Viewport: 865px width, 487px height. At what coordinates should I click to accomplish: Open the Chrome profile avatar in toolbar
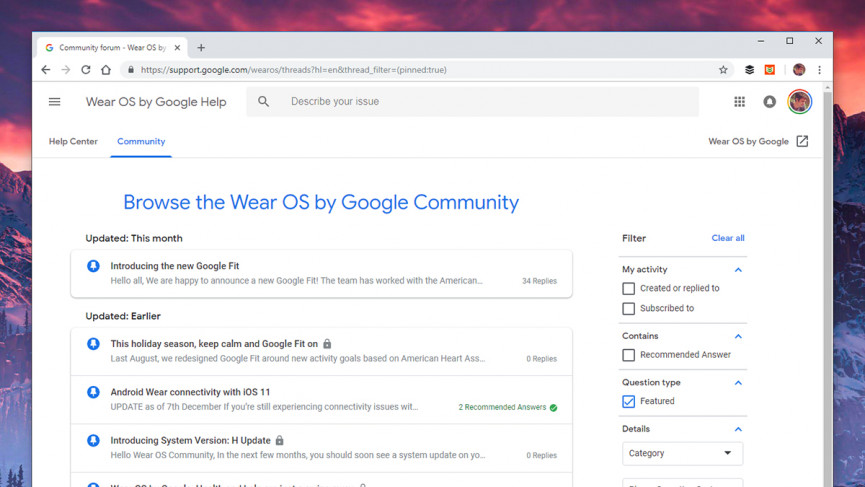point(799,69)
